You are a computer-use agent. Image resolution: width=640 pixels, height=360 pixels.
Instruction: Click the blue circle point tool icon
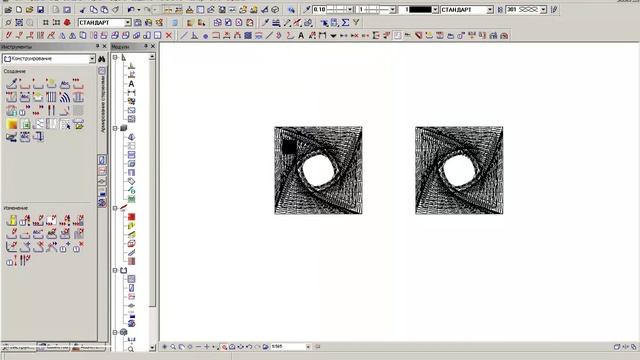click(205, 36)
